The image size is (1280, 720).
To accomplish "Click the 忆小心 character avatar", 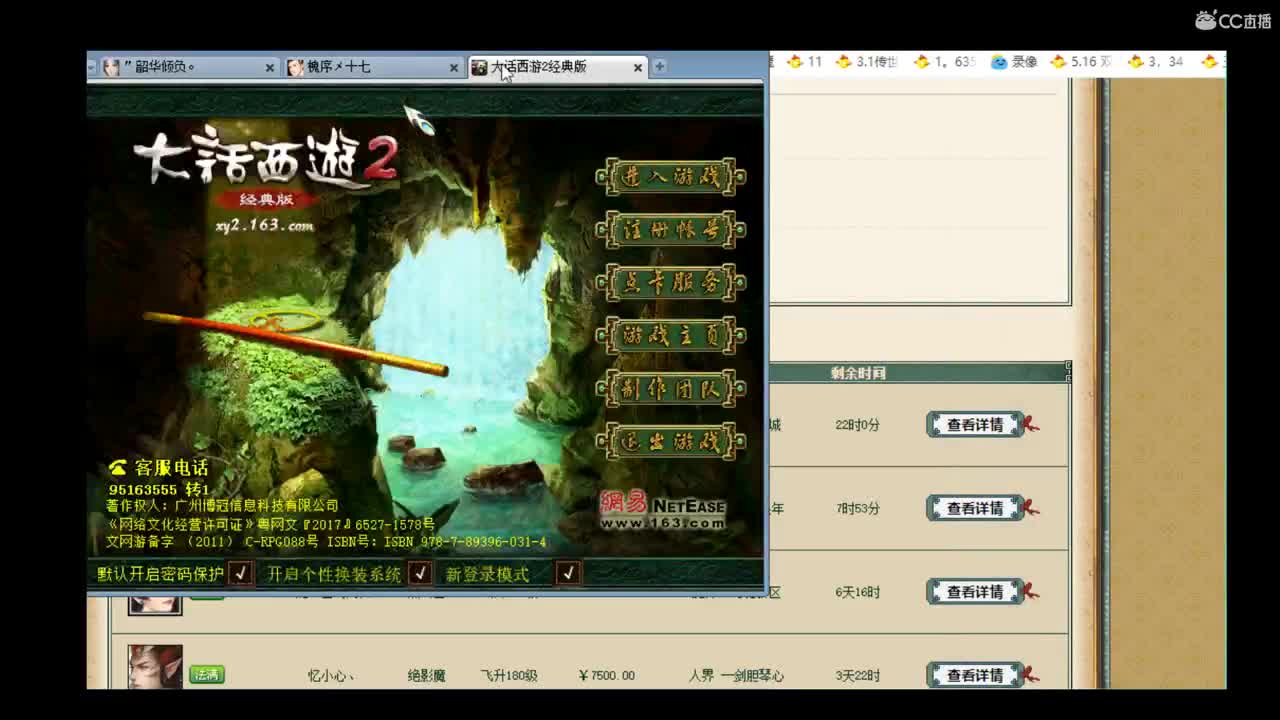I will pyautogui.click(x=155, y=667).
